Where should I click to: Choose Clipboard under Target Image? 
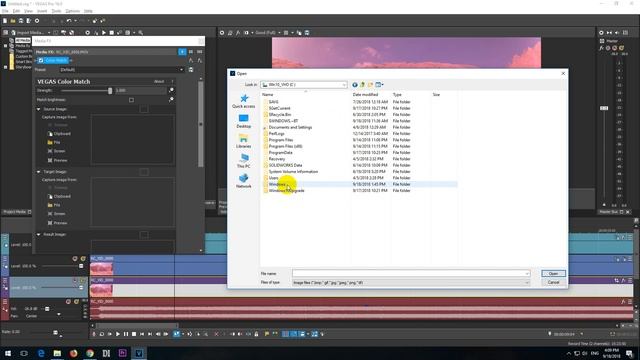pos(59,196)
